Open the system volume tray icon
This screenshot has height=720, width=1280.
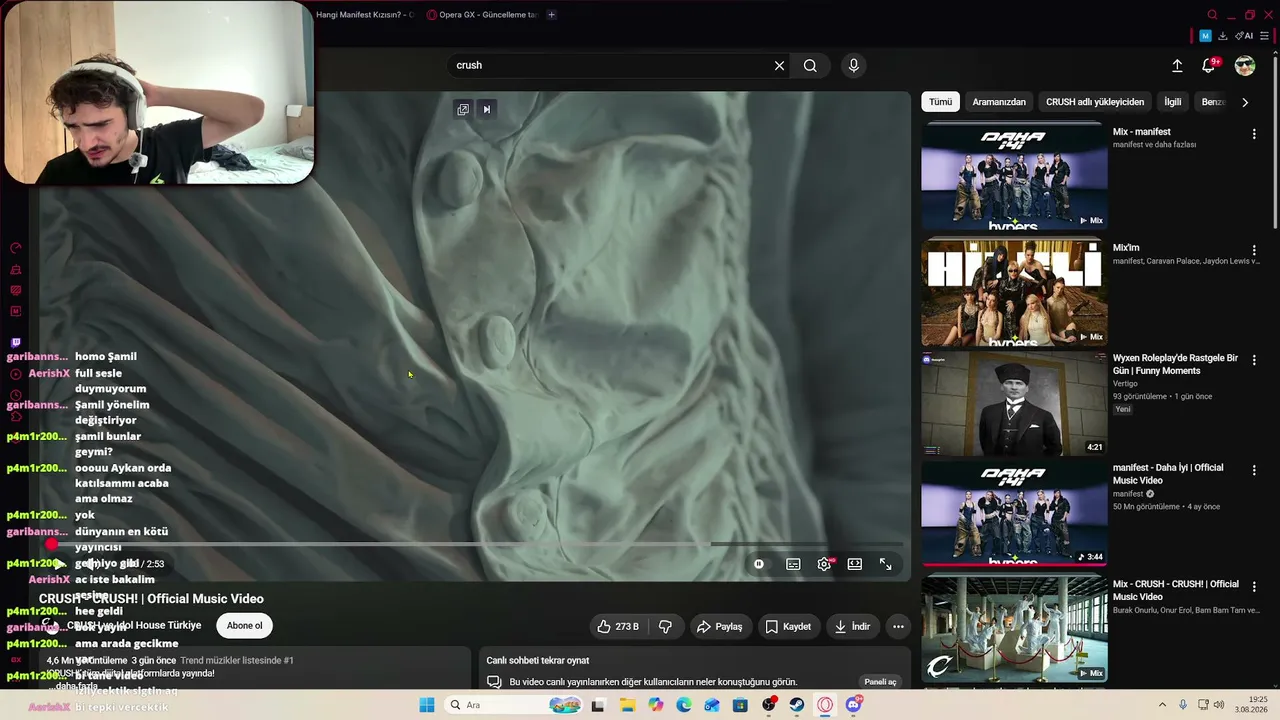click(1218, 705)
